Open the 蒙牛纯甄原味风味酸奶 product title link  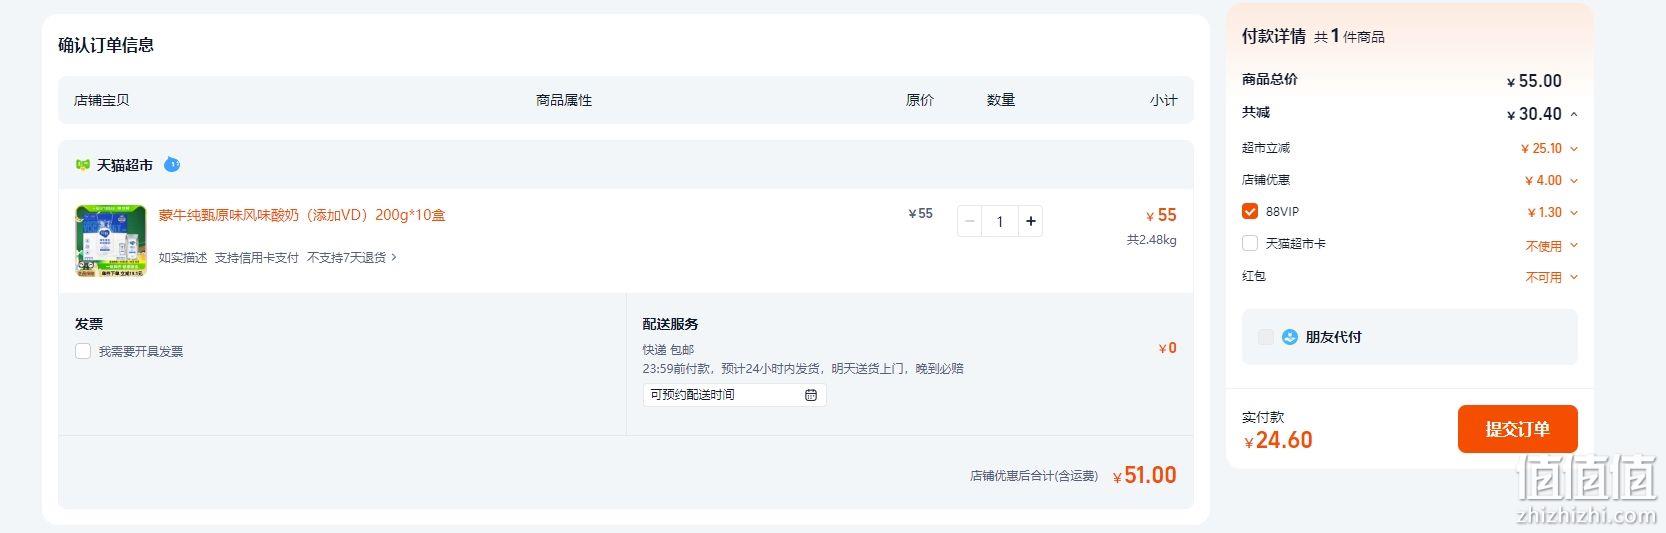pyautogui.click(x=302, y=215)
